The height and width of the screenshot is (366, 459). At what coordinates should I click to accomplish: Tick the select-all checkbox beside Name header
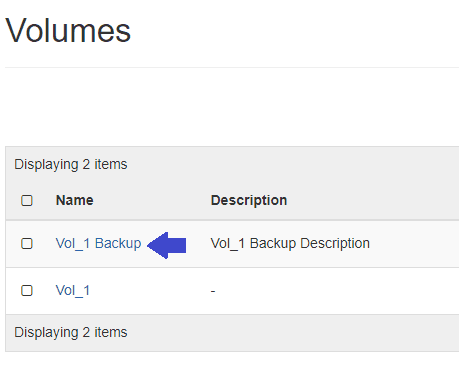(x=27, y=200)
